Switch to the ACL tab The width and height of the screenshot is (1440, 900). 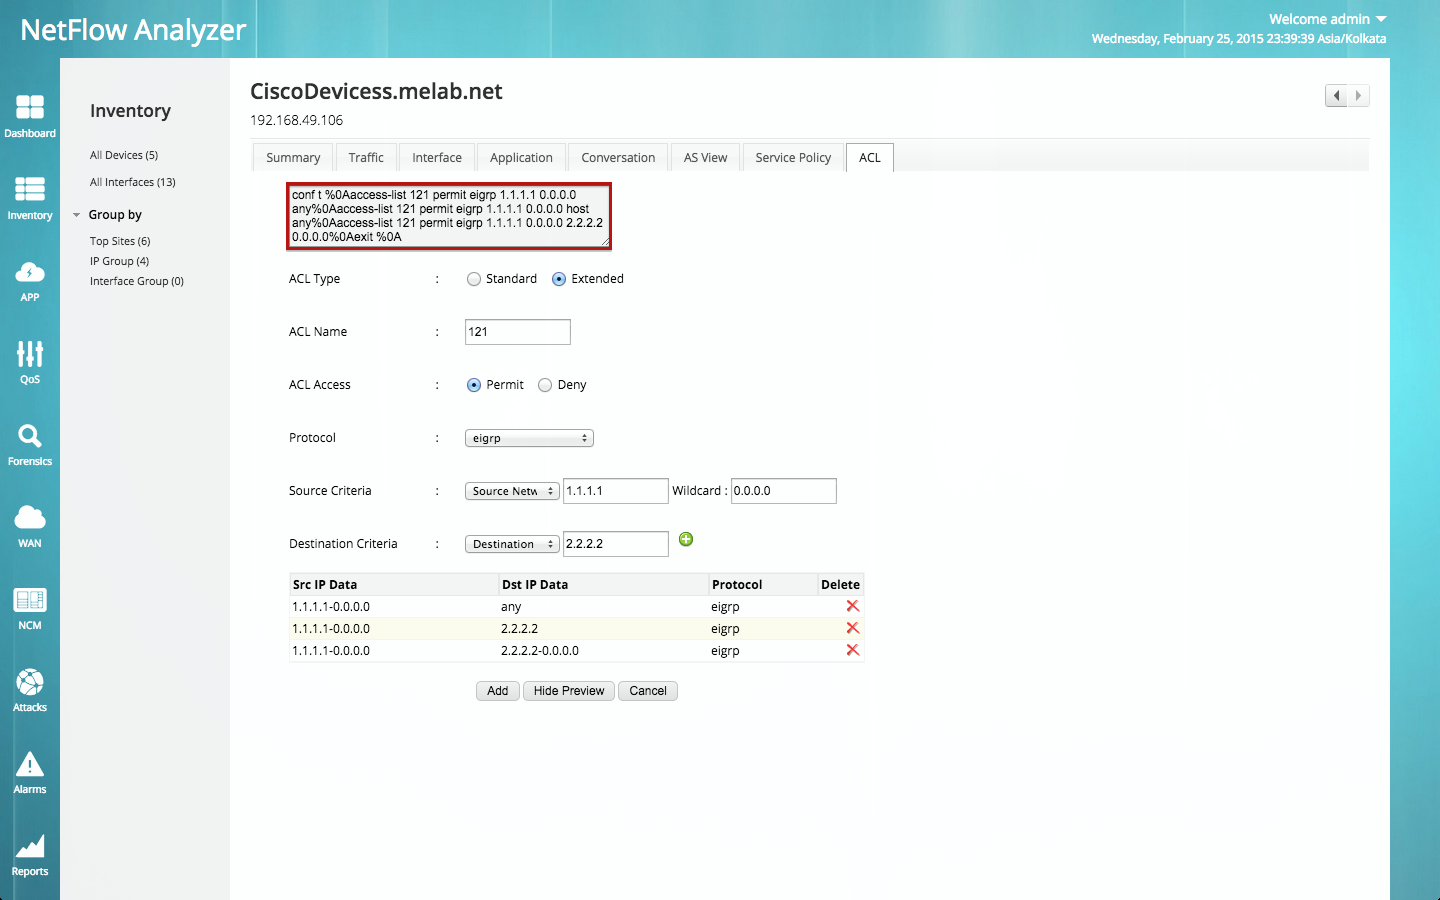(870, 158)
